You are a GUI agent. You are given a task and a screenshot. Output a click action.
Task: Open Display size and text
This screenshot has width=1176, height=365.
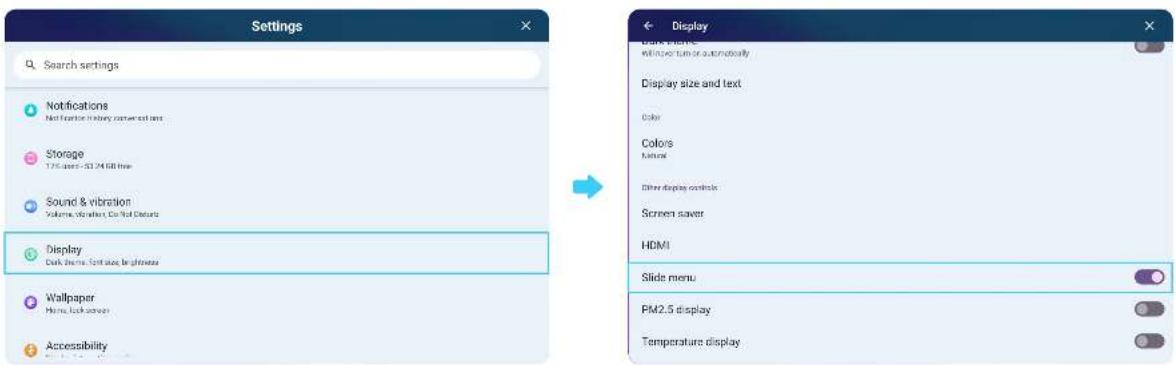coord(899,83)
